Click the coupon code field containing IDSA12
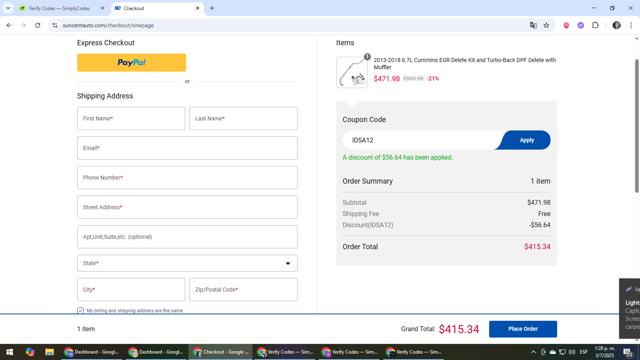 [x=420, y=140]
